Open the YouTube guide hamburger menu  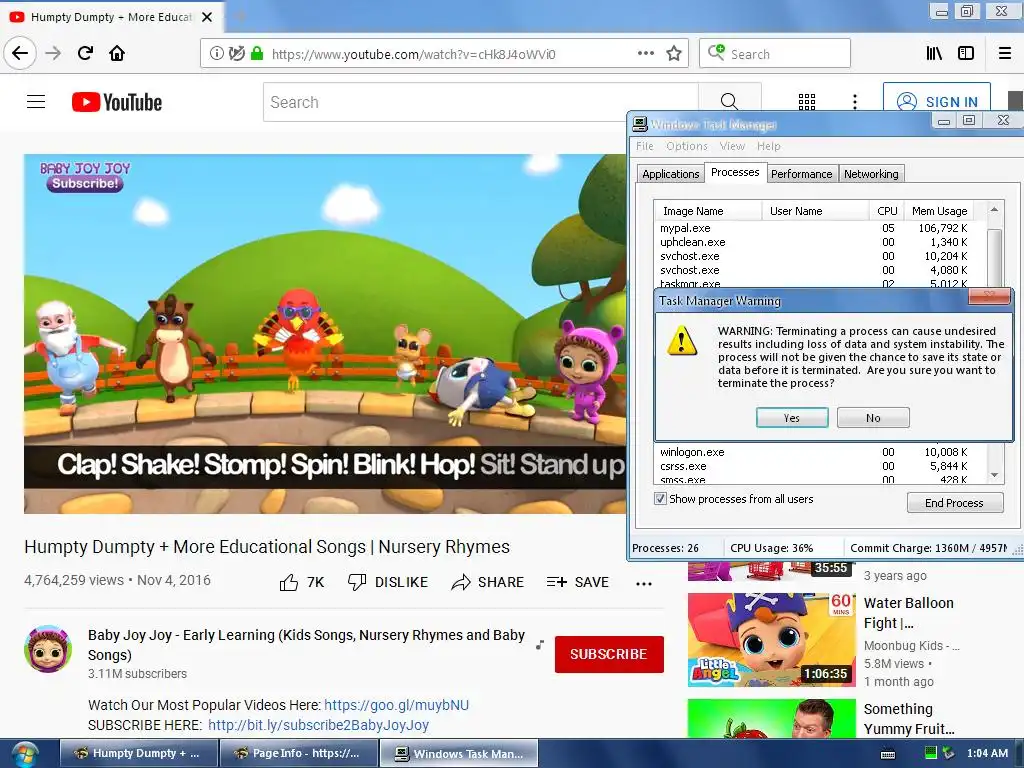point(36,102)
